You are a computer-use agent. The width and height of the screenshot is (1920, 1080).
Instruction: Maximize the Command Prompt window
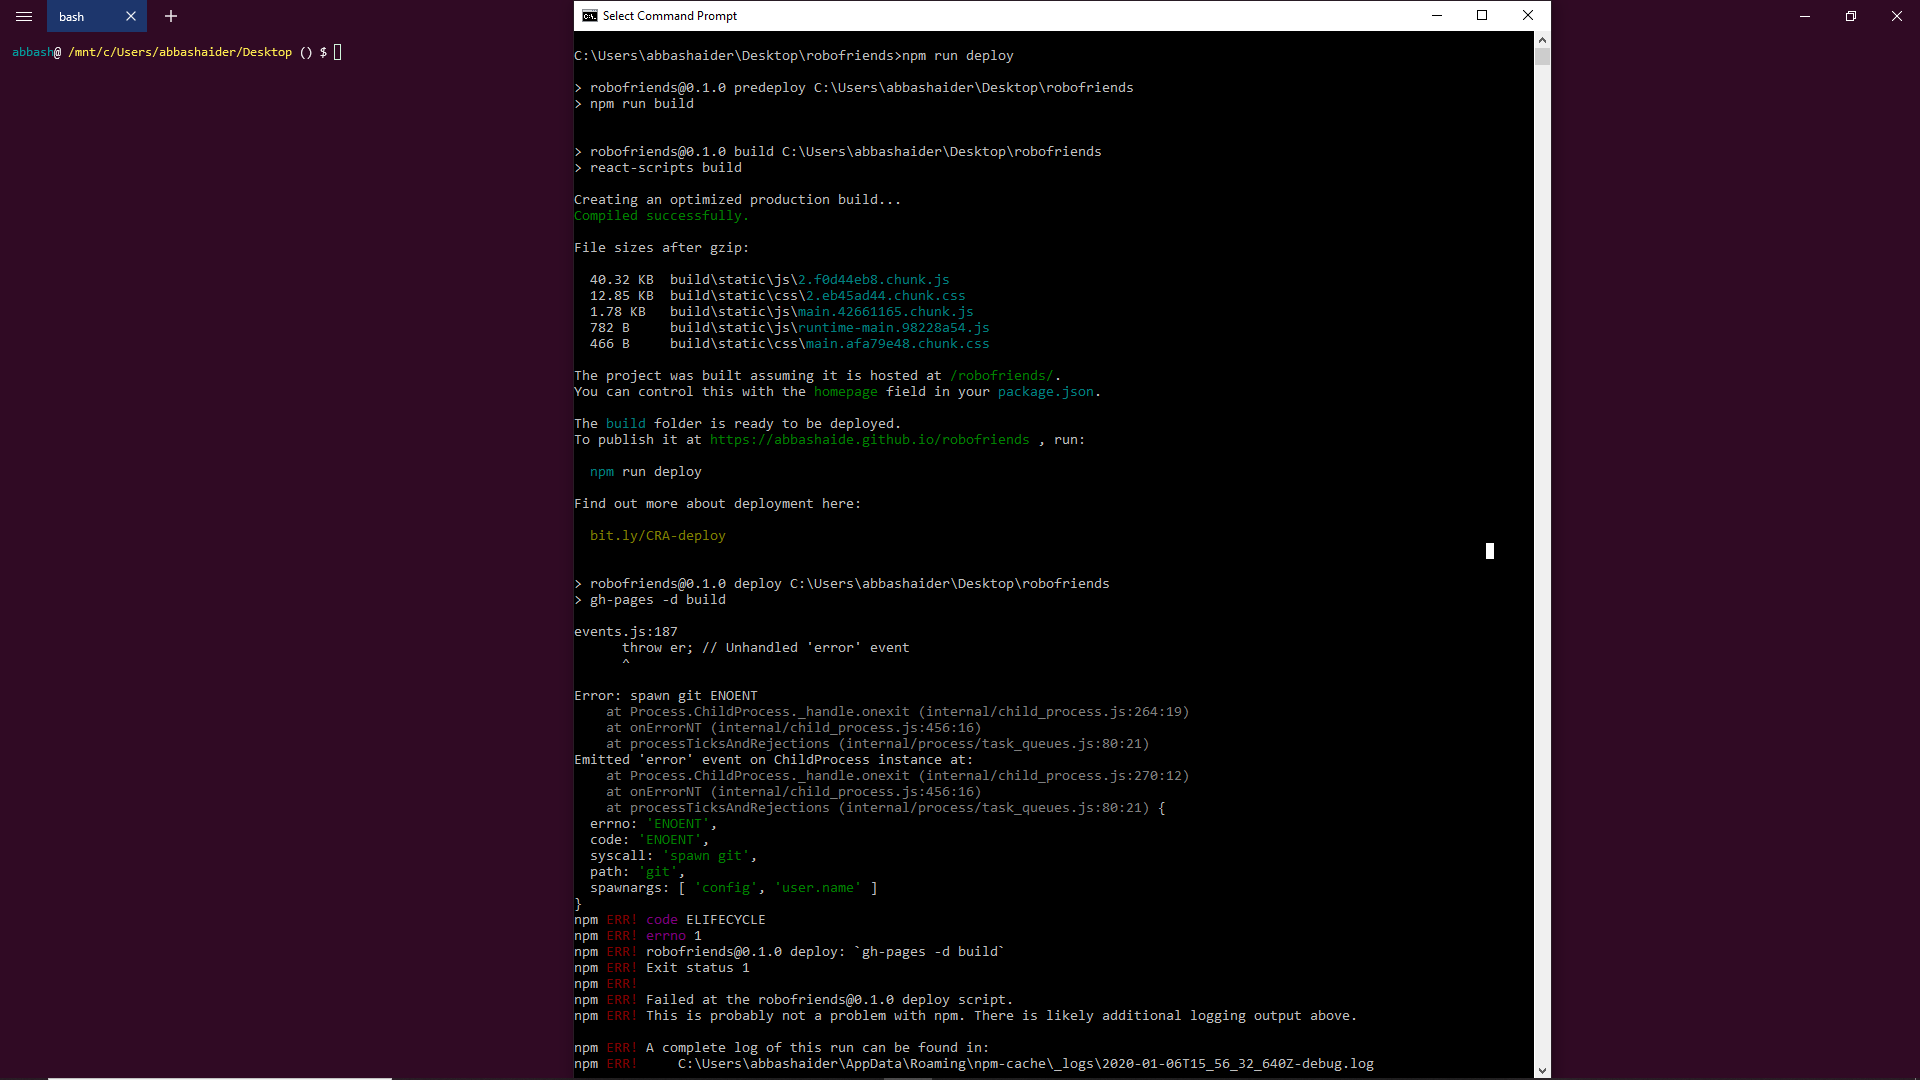(1483, 15)
